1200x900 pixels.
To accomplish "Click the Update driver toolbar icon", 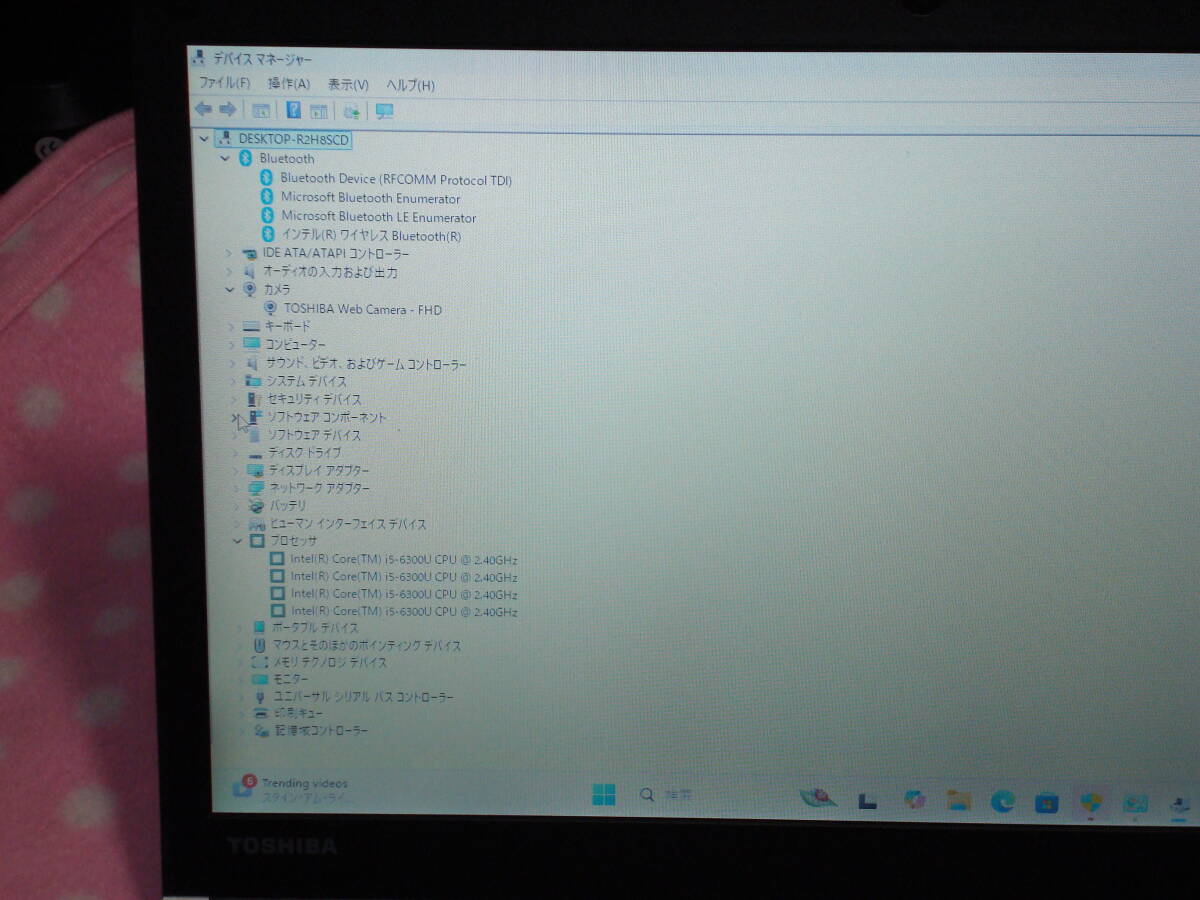I will [351, 111].
